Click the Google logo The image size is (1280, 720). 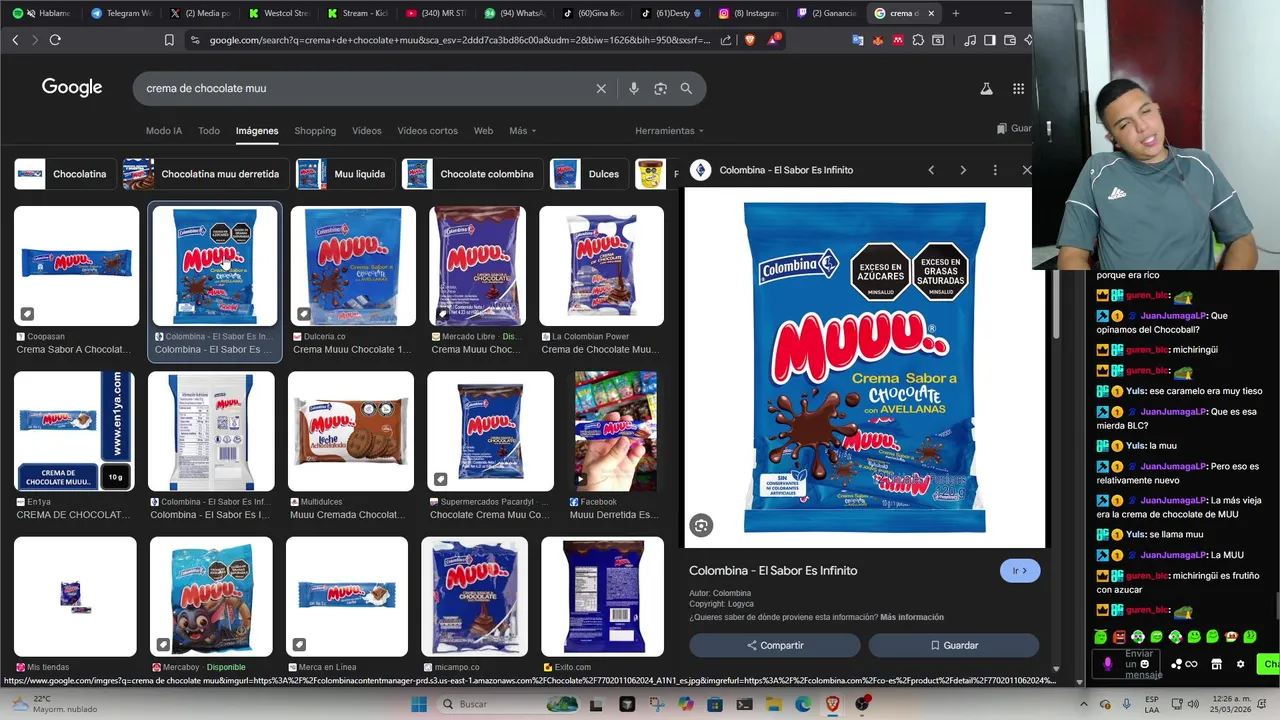pyautogui.click(x=72, y=88)
